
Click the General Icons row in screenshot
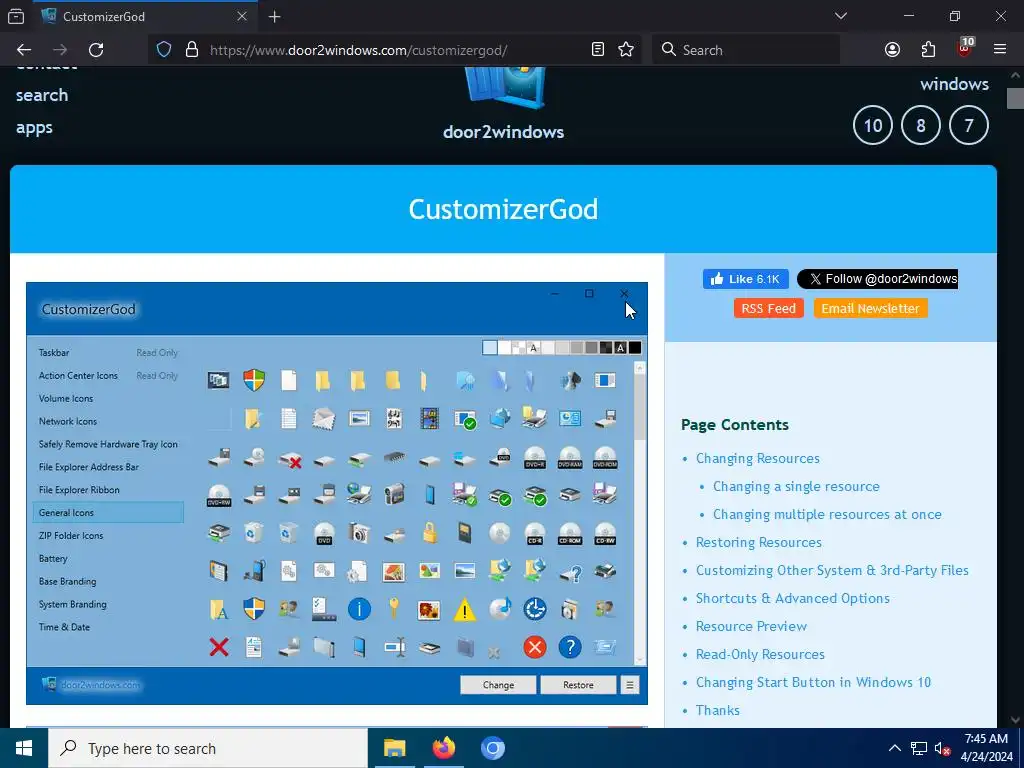[x=108, y=513]
